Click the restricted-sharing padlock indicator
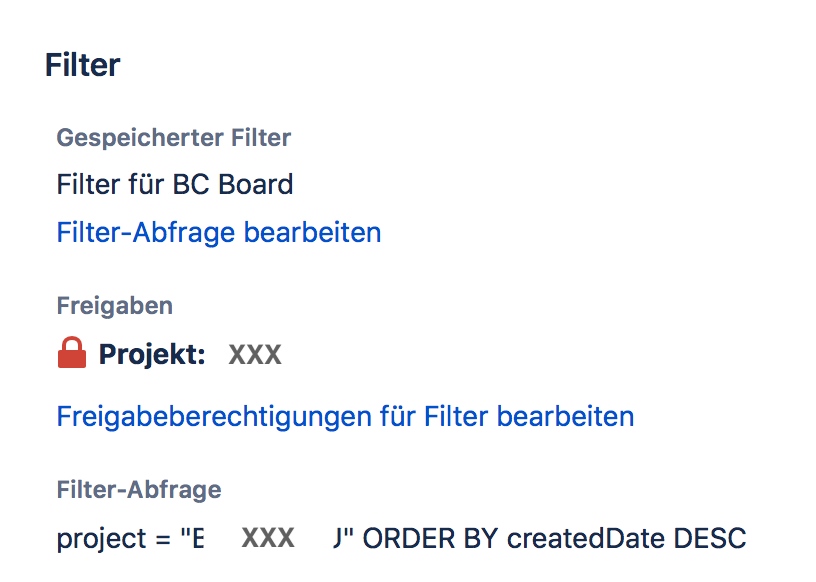Screen dimensions: 816x582 tap(71, 353)
